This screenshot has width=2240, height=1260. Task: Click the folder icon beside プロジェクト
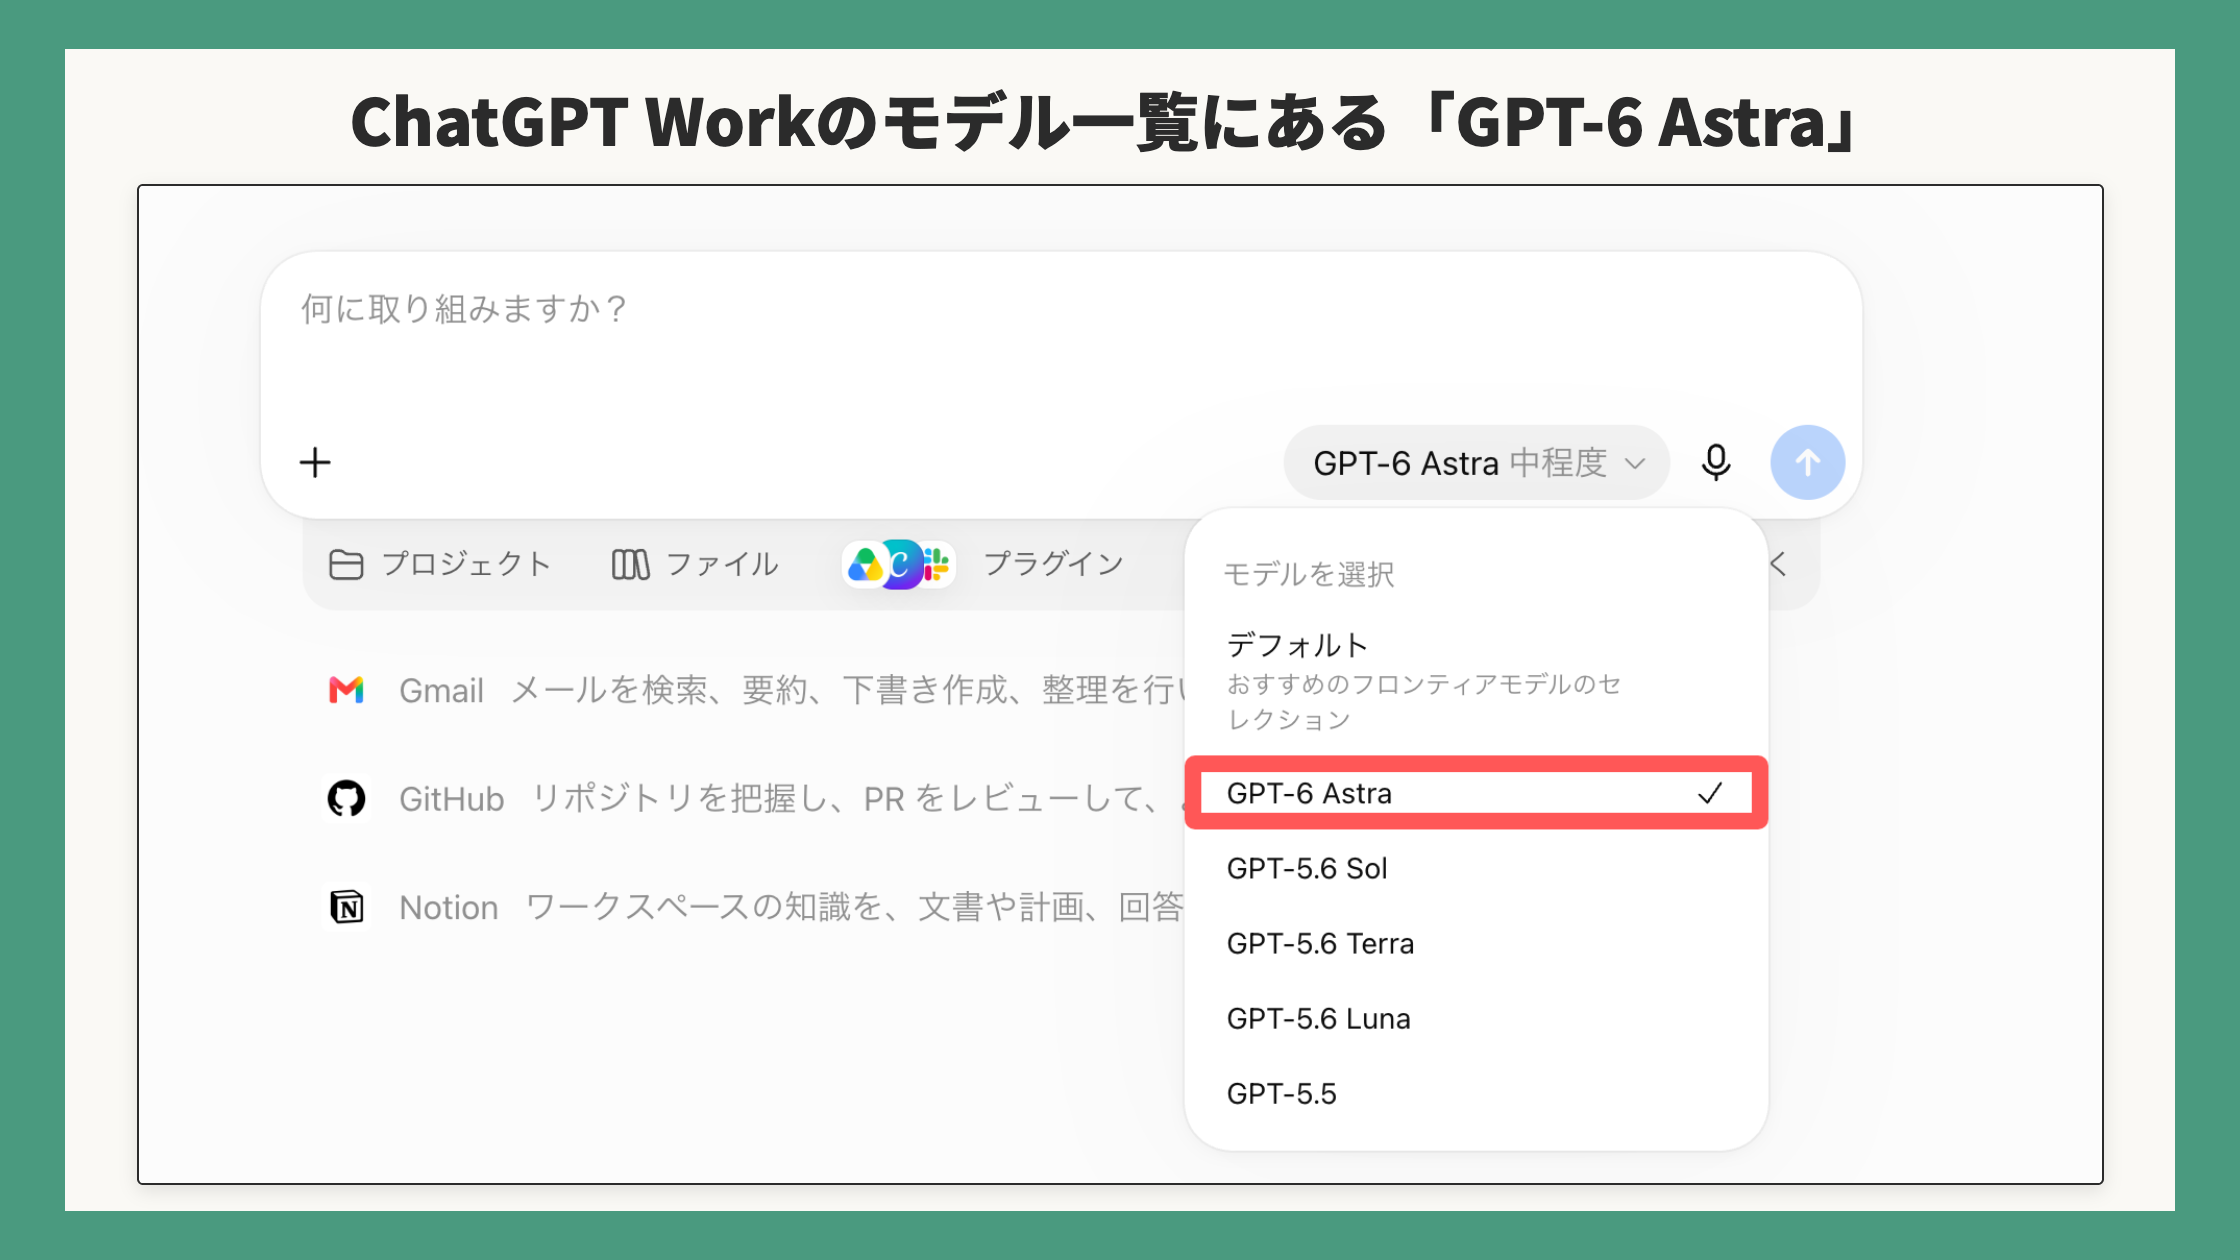pyautogui.click(x=346, y=565)
